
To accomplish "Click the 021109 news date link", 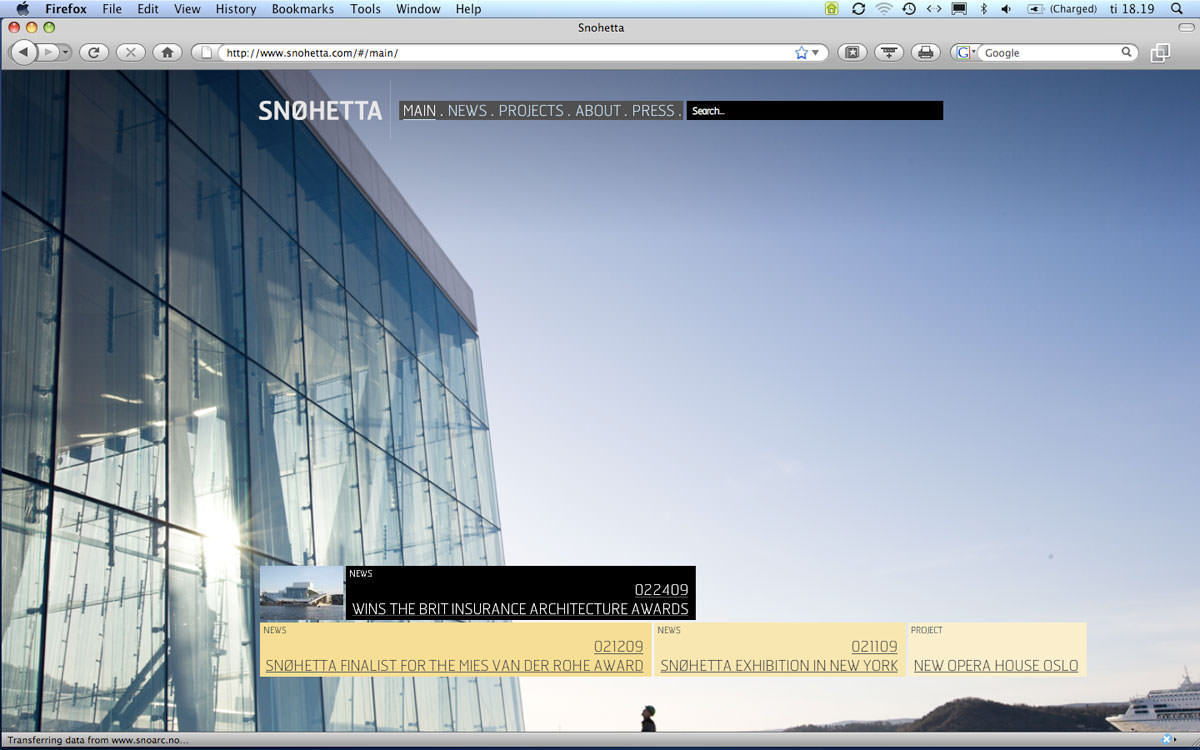I will click(874, 647).
